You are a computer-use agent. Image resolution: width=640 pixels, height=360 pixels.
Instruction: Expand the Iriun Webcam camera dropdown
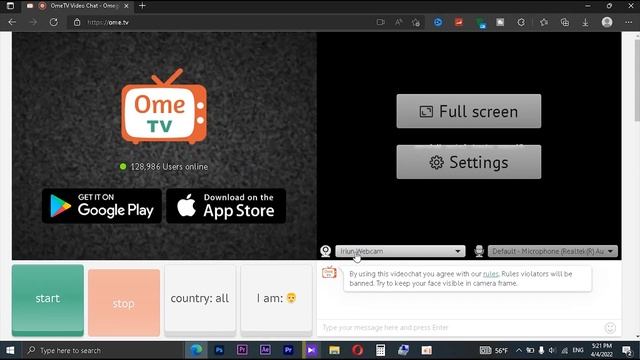400,251
